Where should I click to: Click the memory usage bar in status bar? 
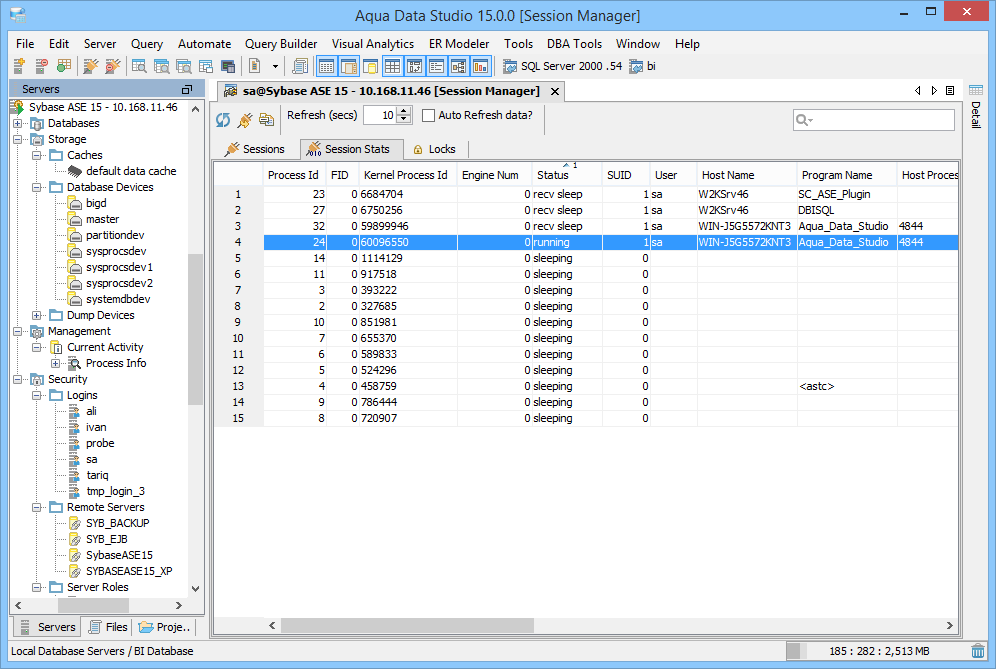877,651
